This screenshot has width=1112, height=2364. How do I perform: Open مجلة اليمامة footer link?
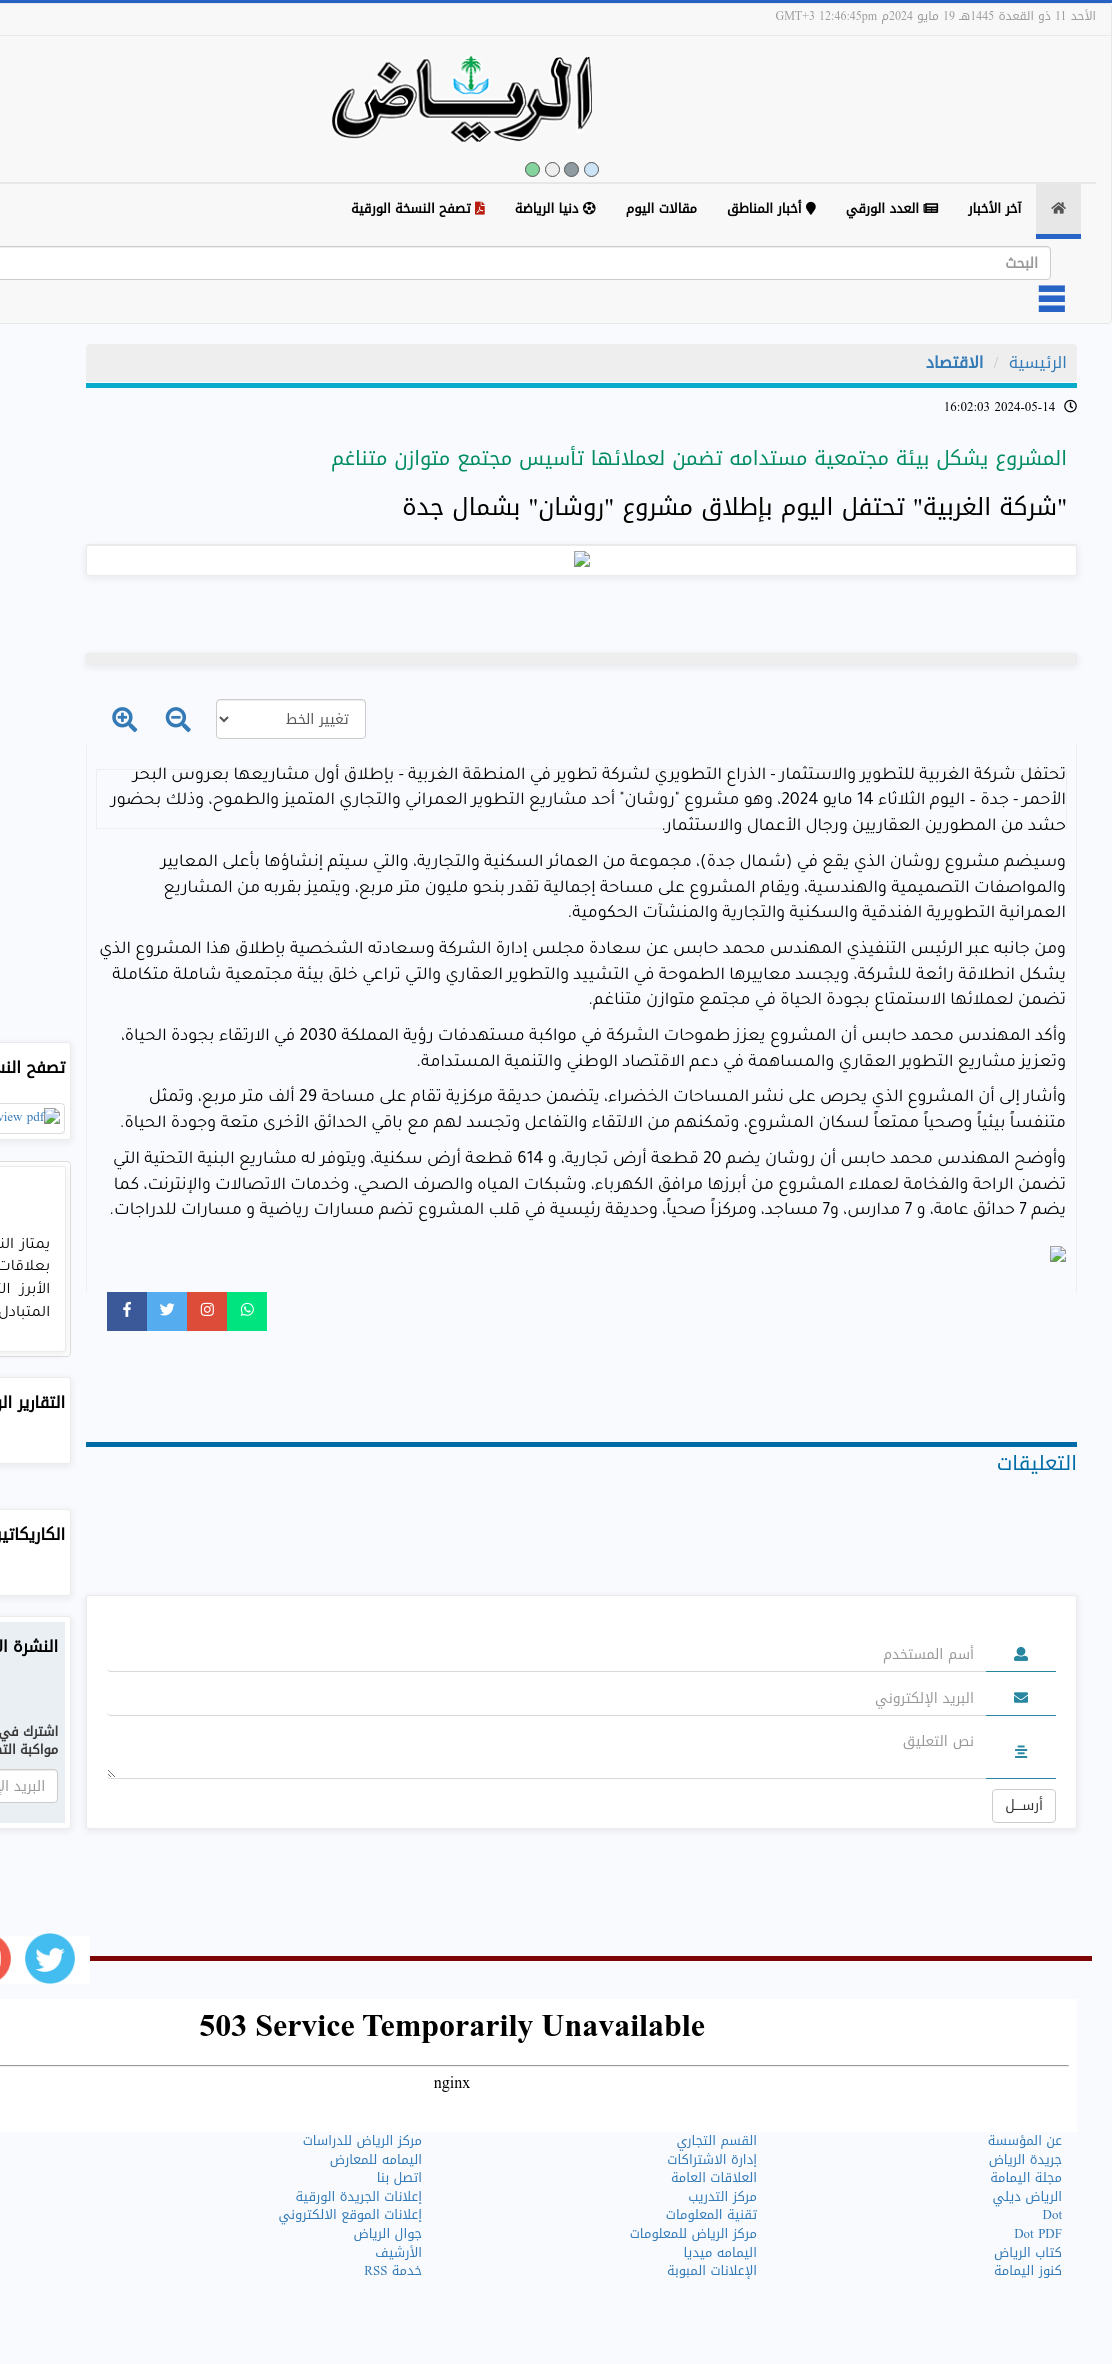click(1026, 2177)
